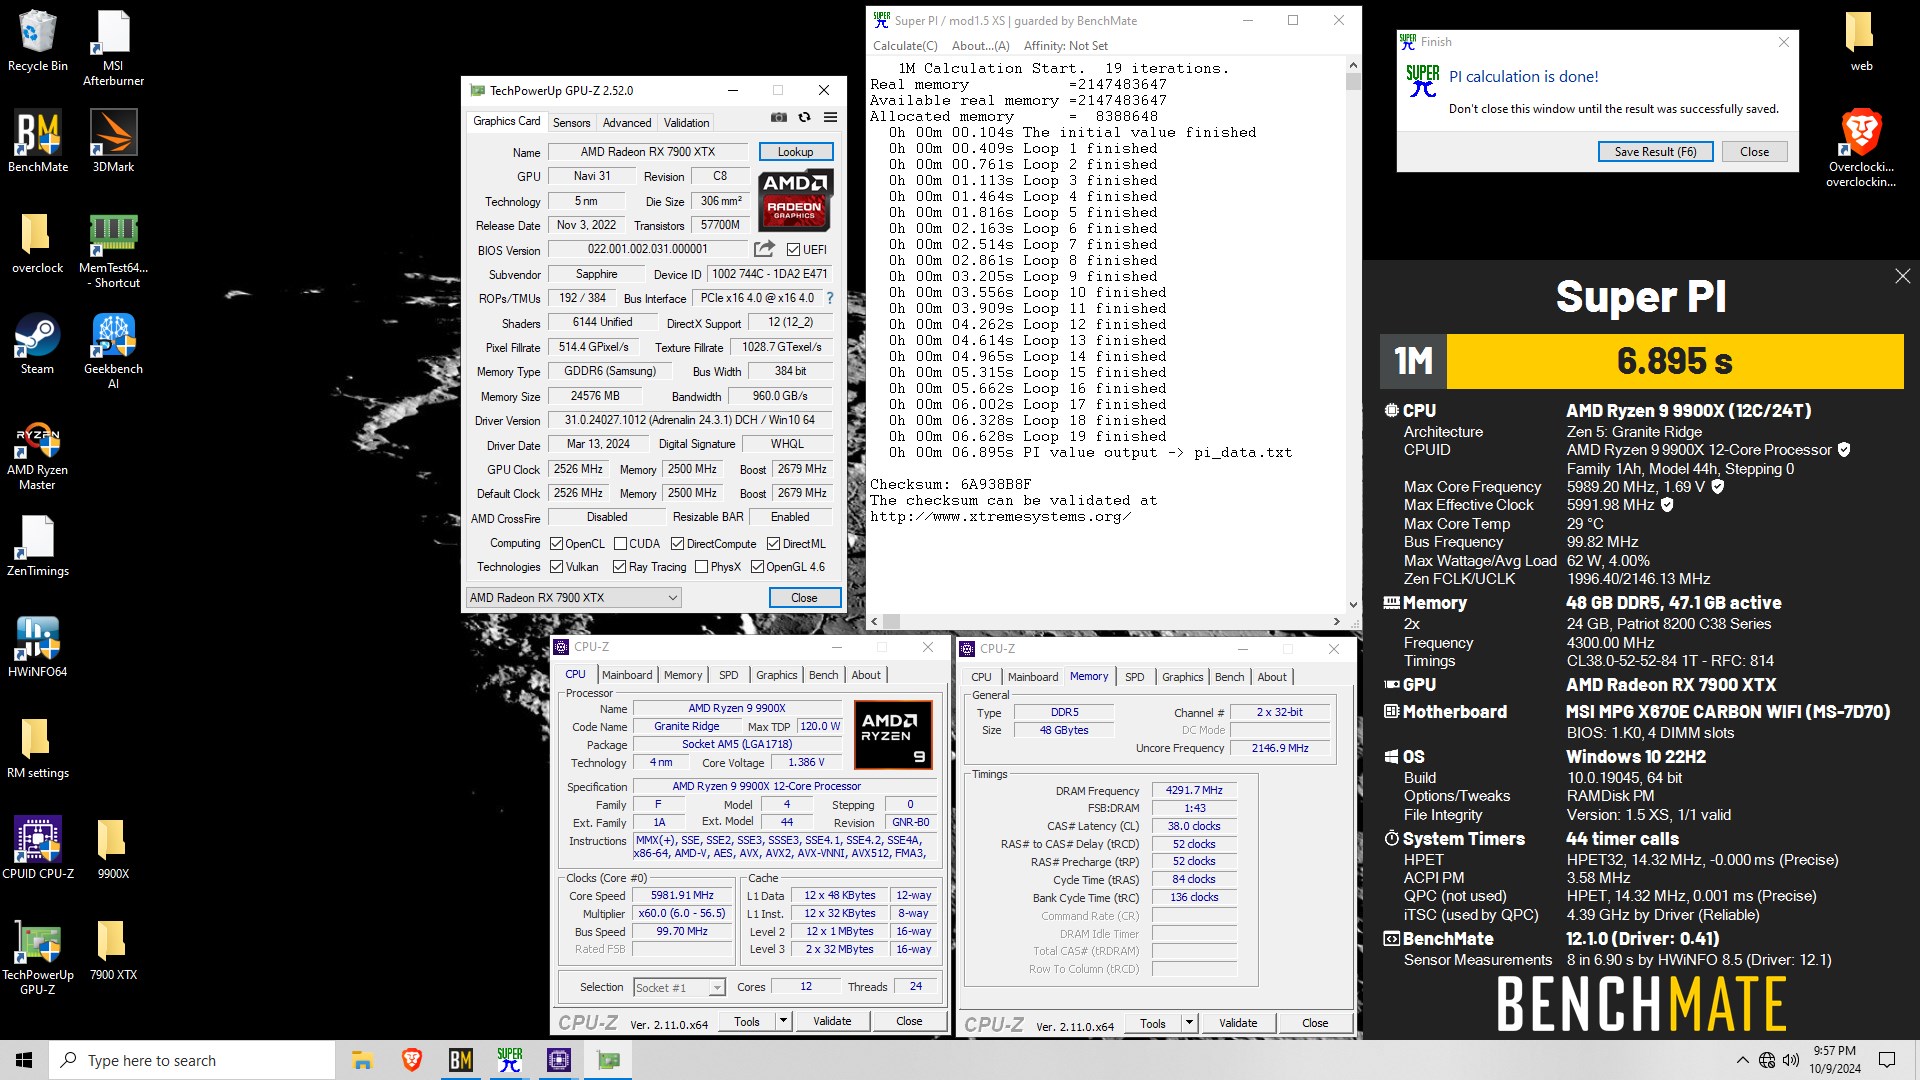The width and height of the screenshot is (1920, 1080).
Task: Toggle PhysX checkbox in GPU-Z
Action: pos(701,567)
